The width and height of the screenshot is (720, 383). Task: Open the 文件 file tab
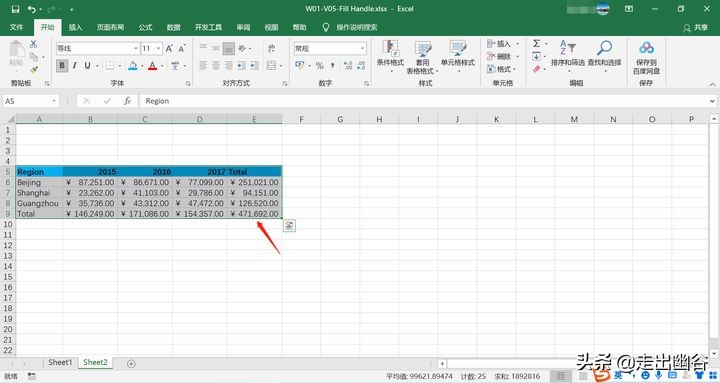pos(16,28)
